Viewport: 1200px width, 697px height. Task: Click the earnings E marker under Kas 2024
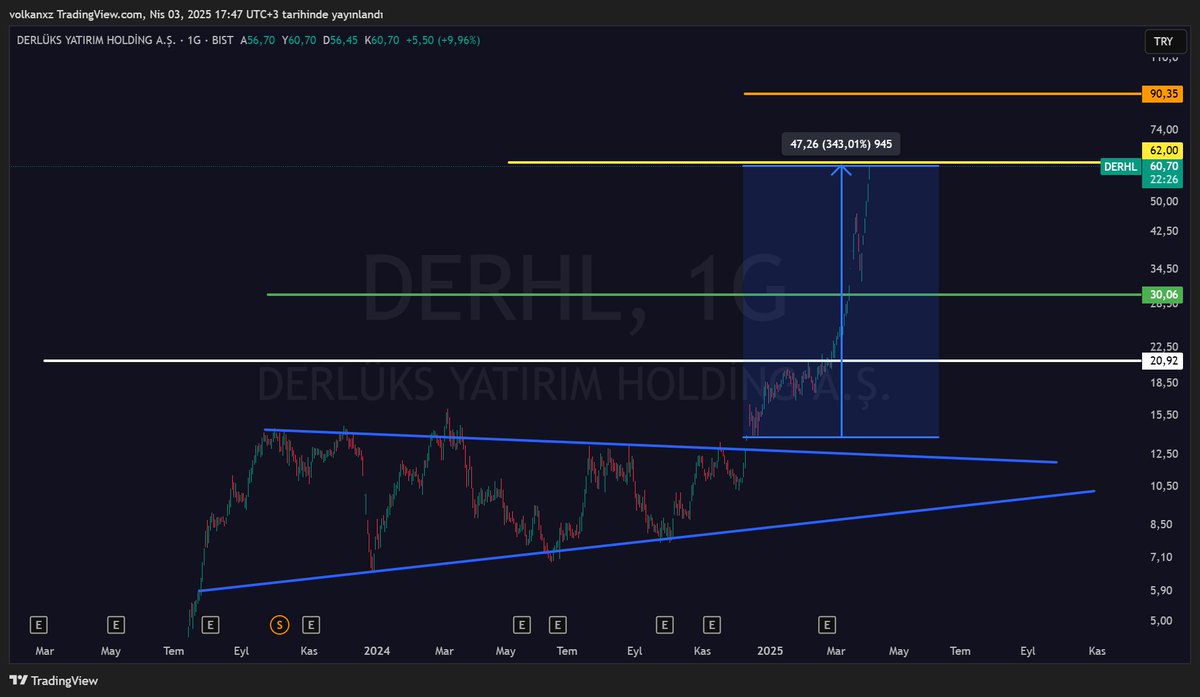tap(711, 623)
